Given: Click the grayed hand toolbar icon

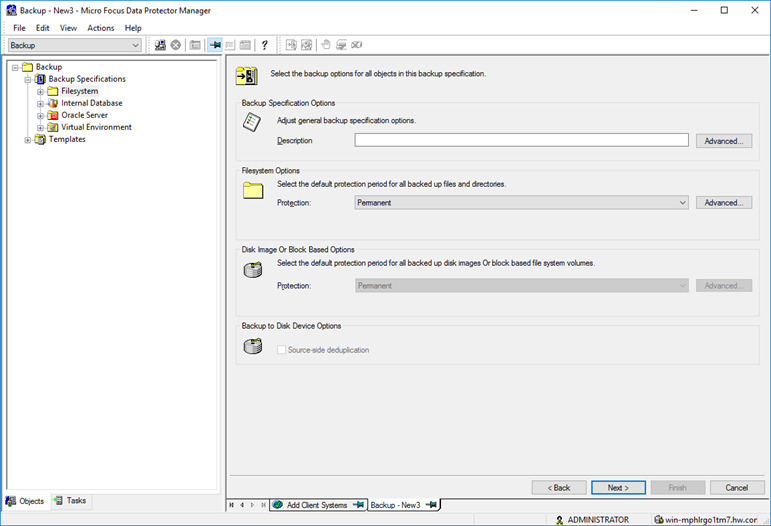Looking at the screenshot, I should (326, 45).
